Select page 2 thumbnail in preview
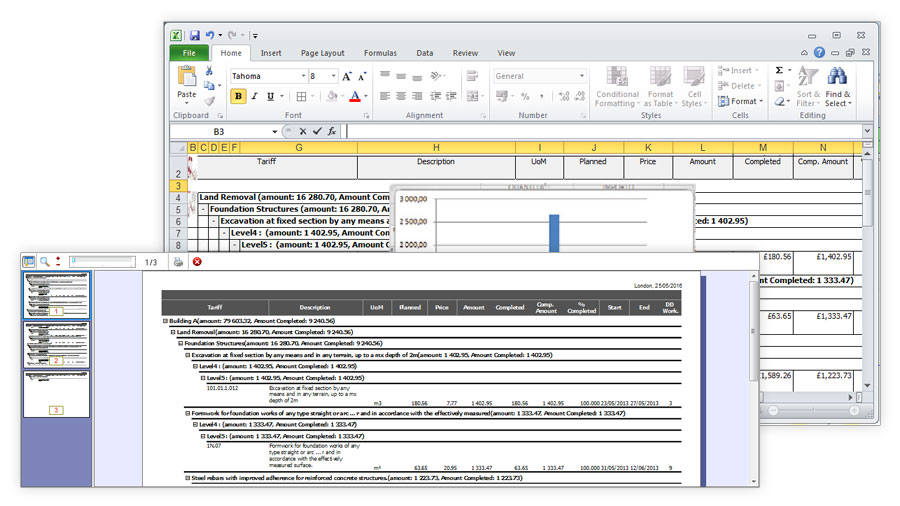The image size is (900, 506). 56,344
